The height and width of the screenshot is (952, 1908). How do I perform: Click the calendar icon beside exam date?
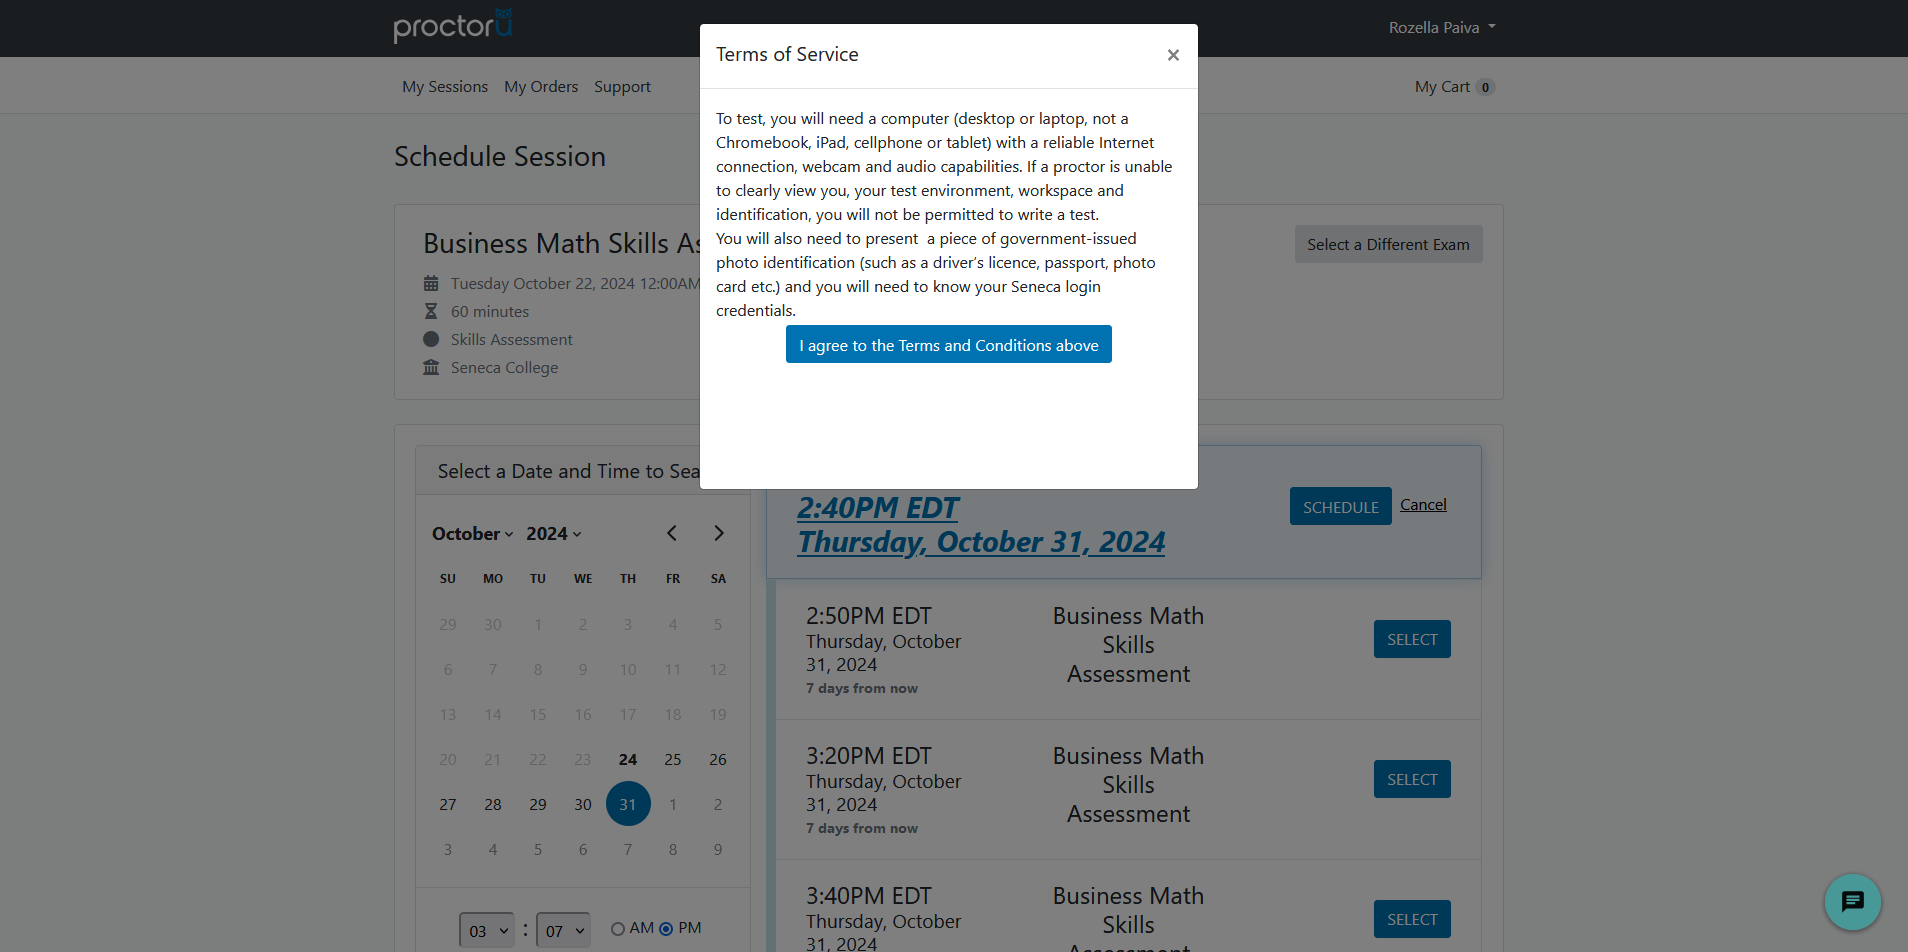point(431,284)
